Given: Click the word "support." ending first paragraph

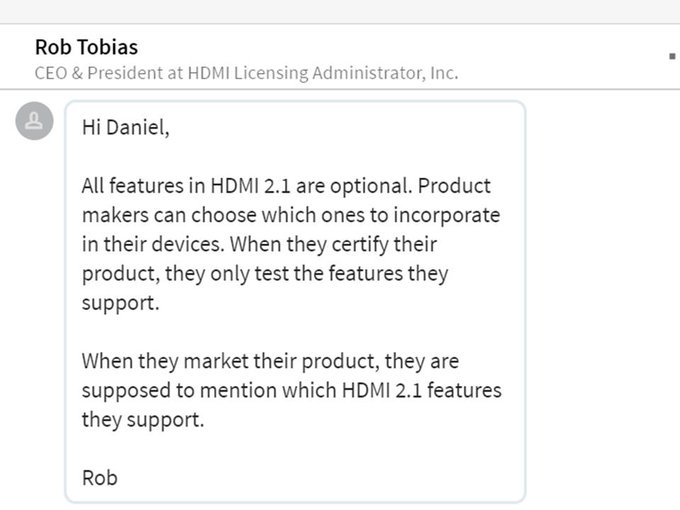Looking at the screenshot, I should click(x=120, y=303).
